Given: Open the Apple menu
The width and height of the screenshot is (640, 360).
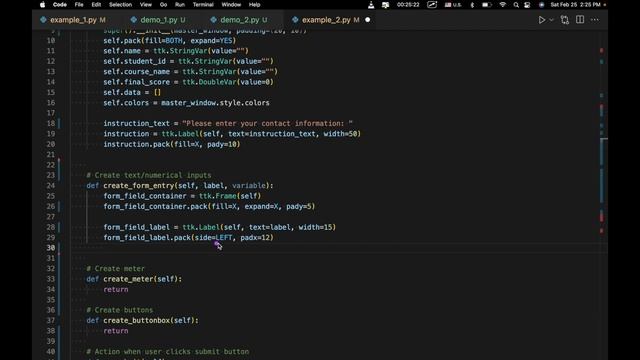Looking at the screenshot, I should coord(42,5).
